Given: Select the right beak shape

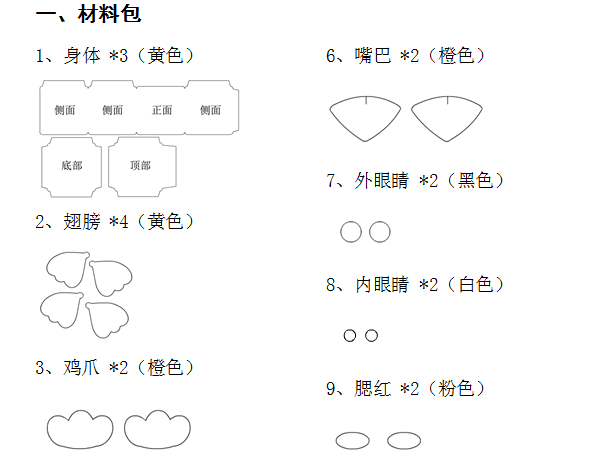Looking at the screenshot, I should coord(447,119).
